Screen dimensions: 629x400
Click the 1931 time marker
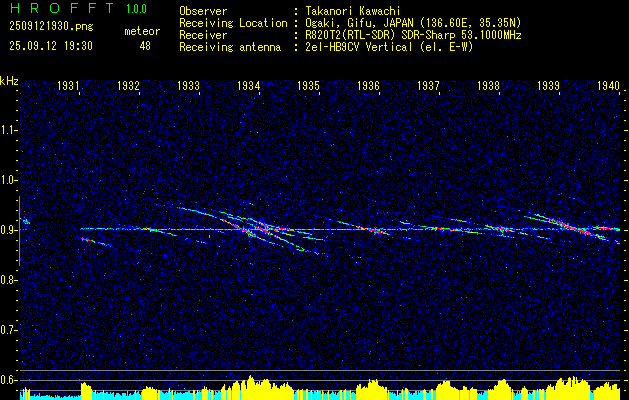[x=68, y=85]
